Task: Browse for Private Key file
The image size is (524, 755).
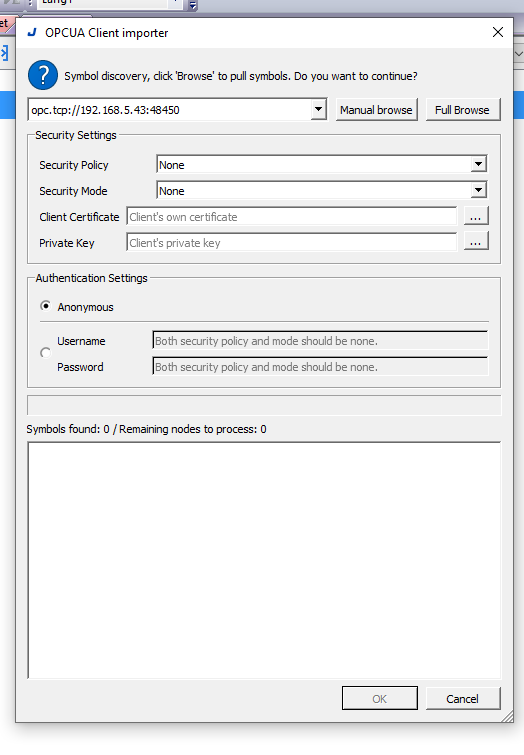Action: (476, 241)
